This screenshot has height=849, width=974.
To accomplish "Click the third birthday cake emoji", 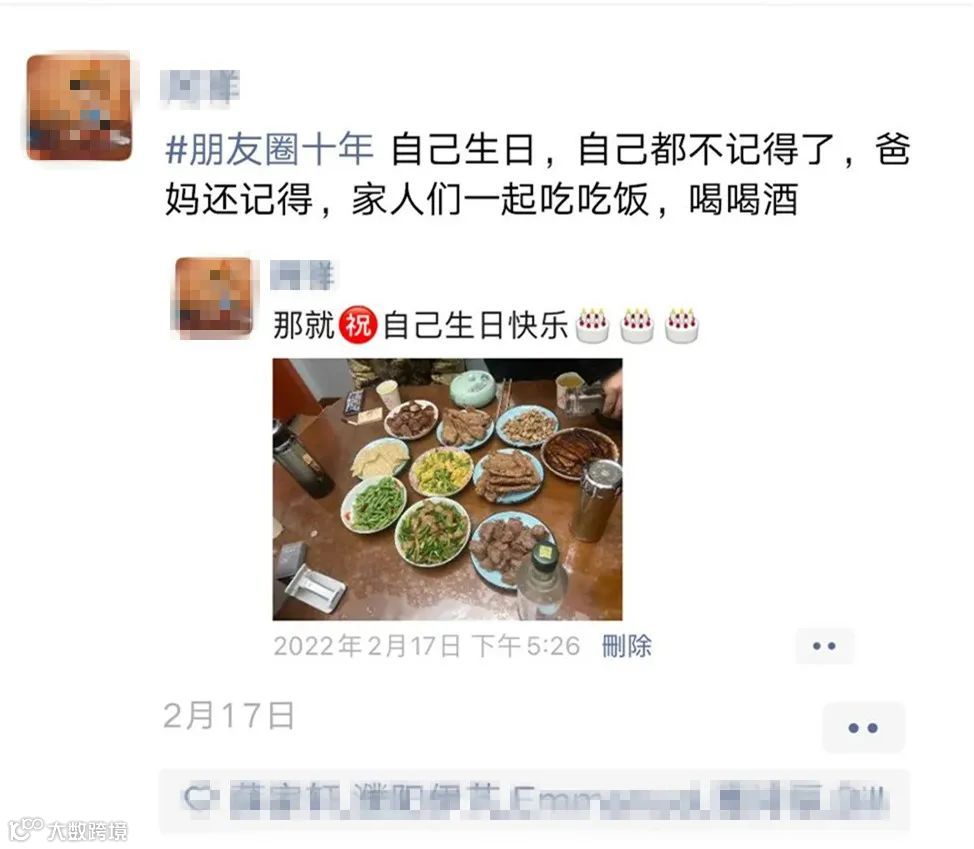I will [x=681, y=325].
